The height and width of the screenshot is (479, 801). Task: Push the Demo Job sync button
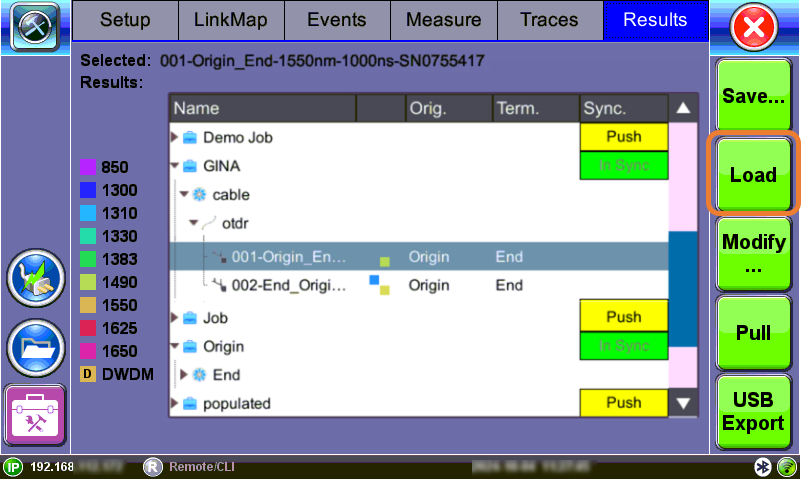tap(623, 137)
